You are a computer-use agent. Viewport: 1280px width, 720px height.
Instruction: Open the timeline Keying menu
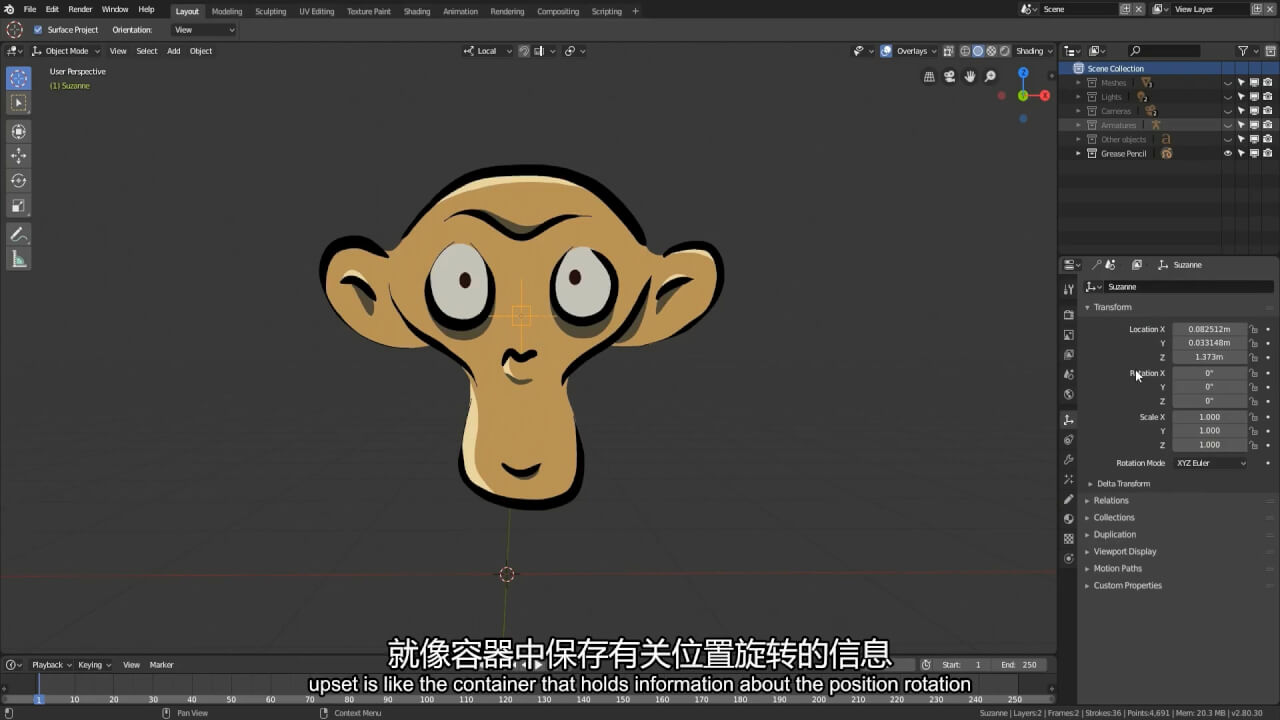tap(93, 665)
